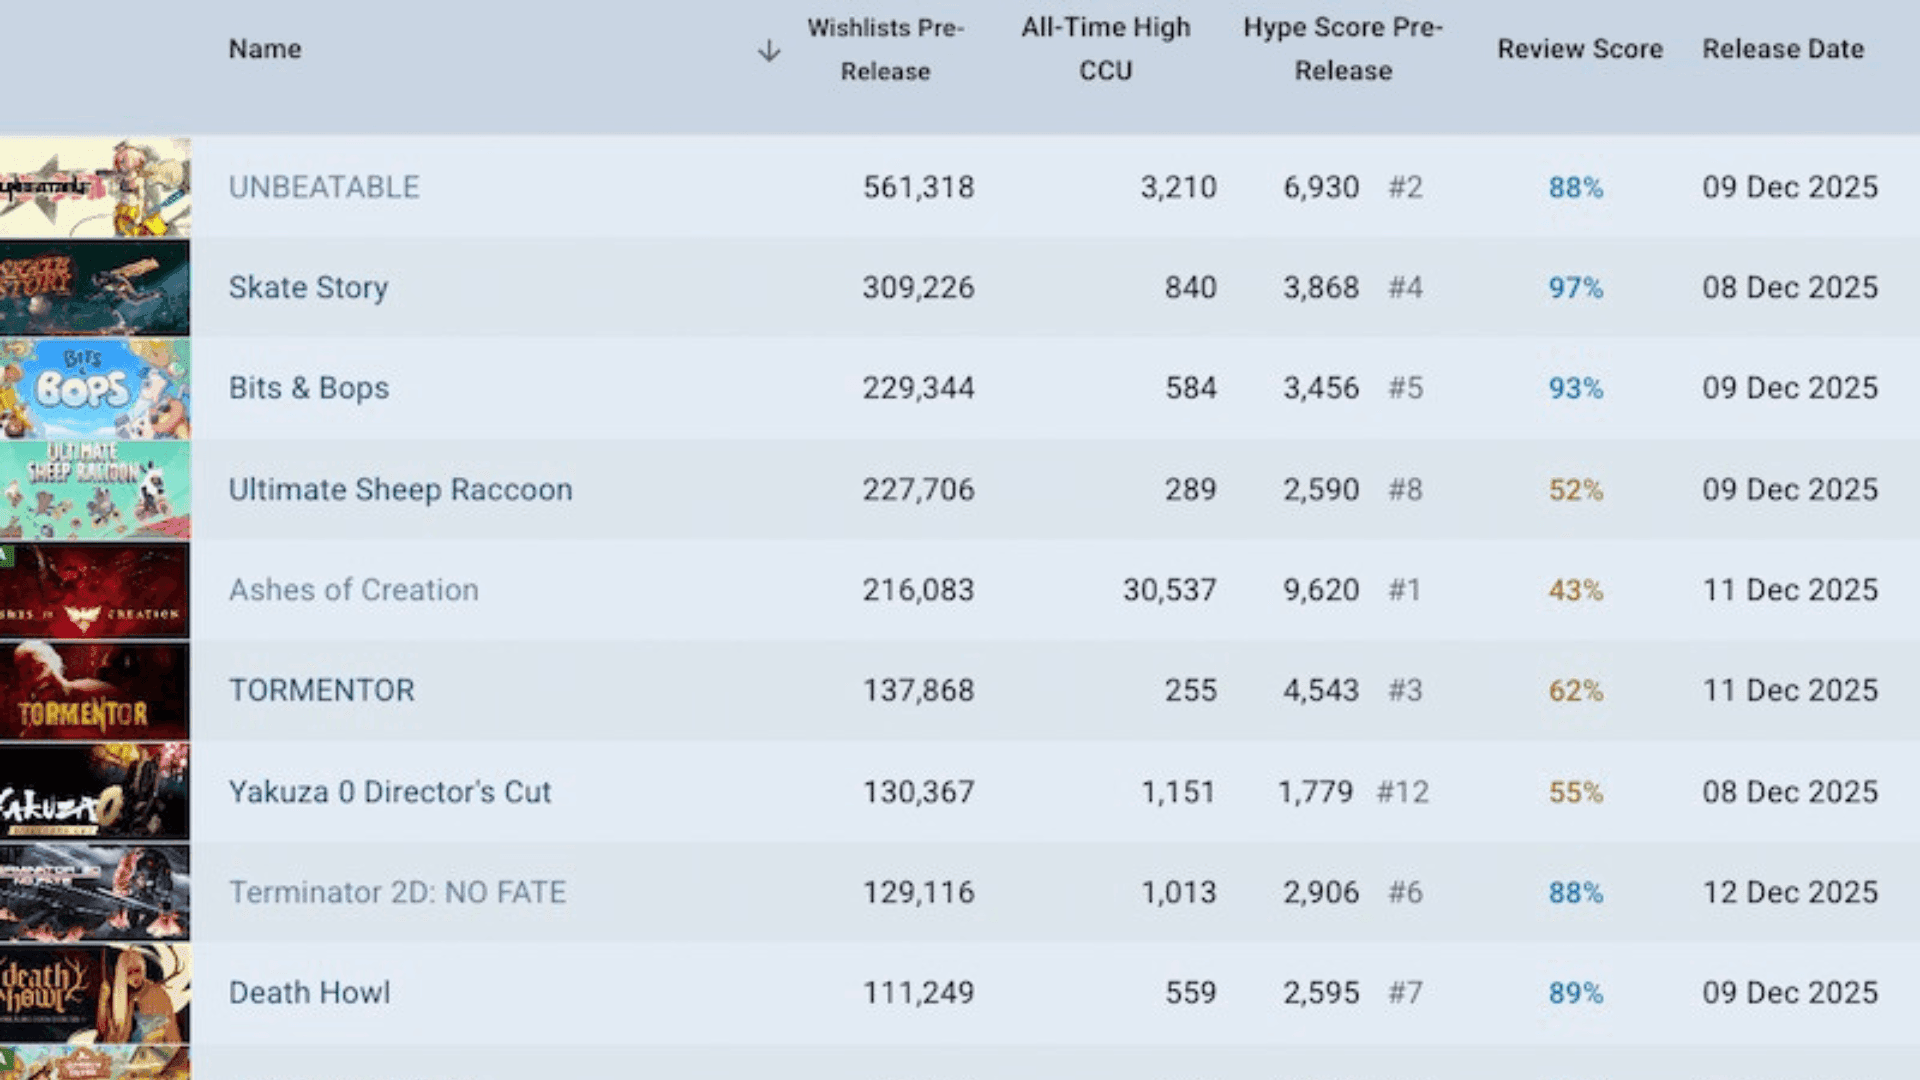Open the Death Howl cover art

tap(95, 993)
